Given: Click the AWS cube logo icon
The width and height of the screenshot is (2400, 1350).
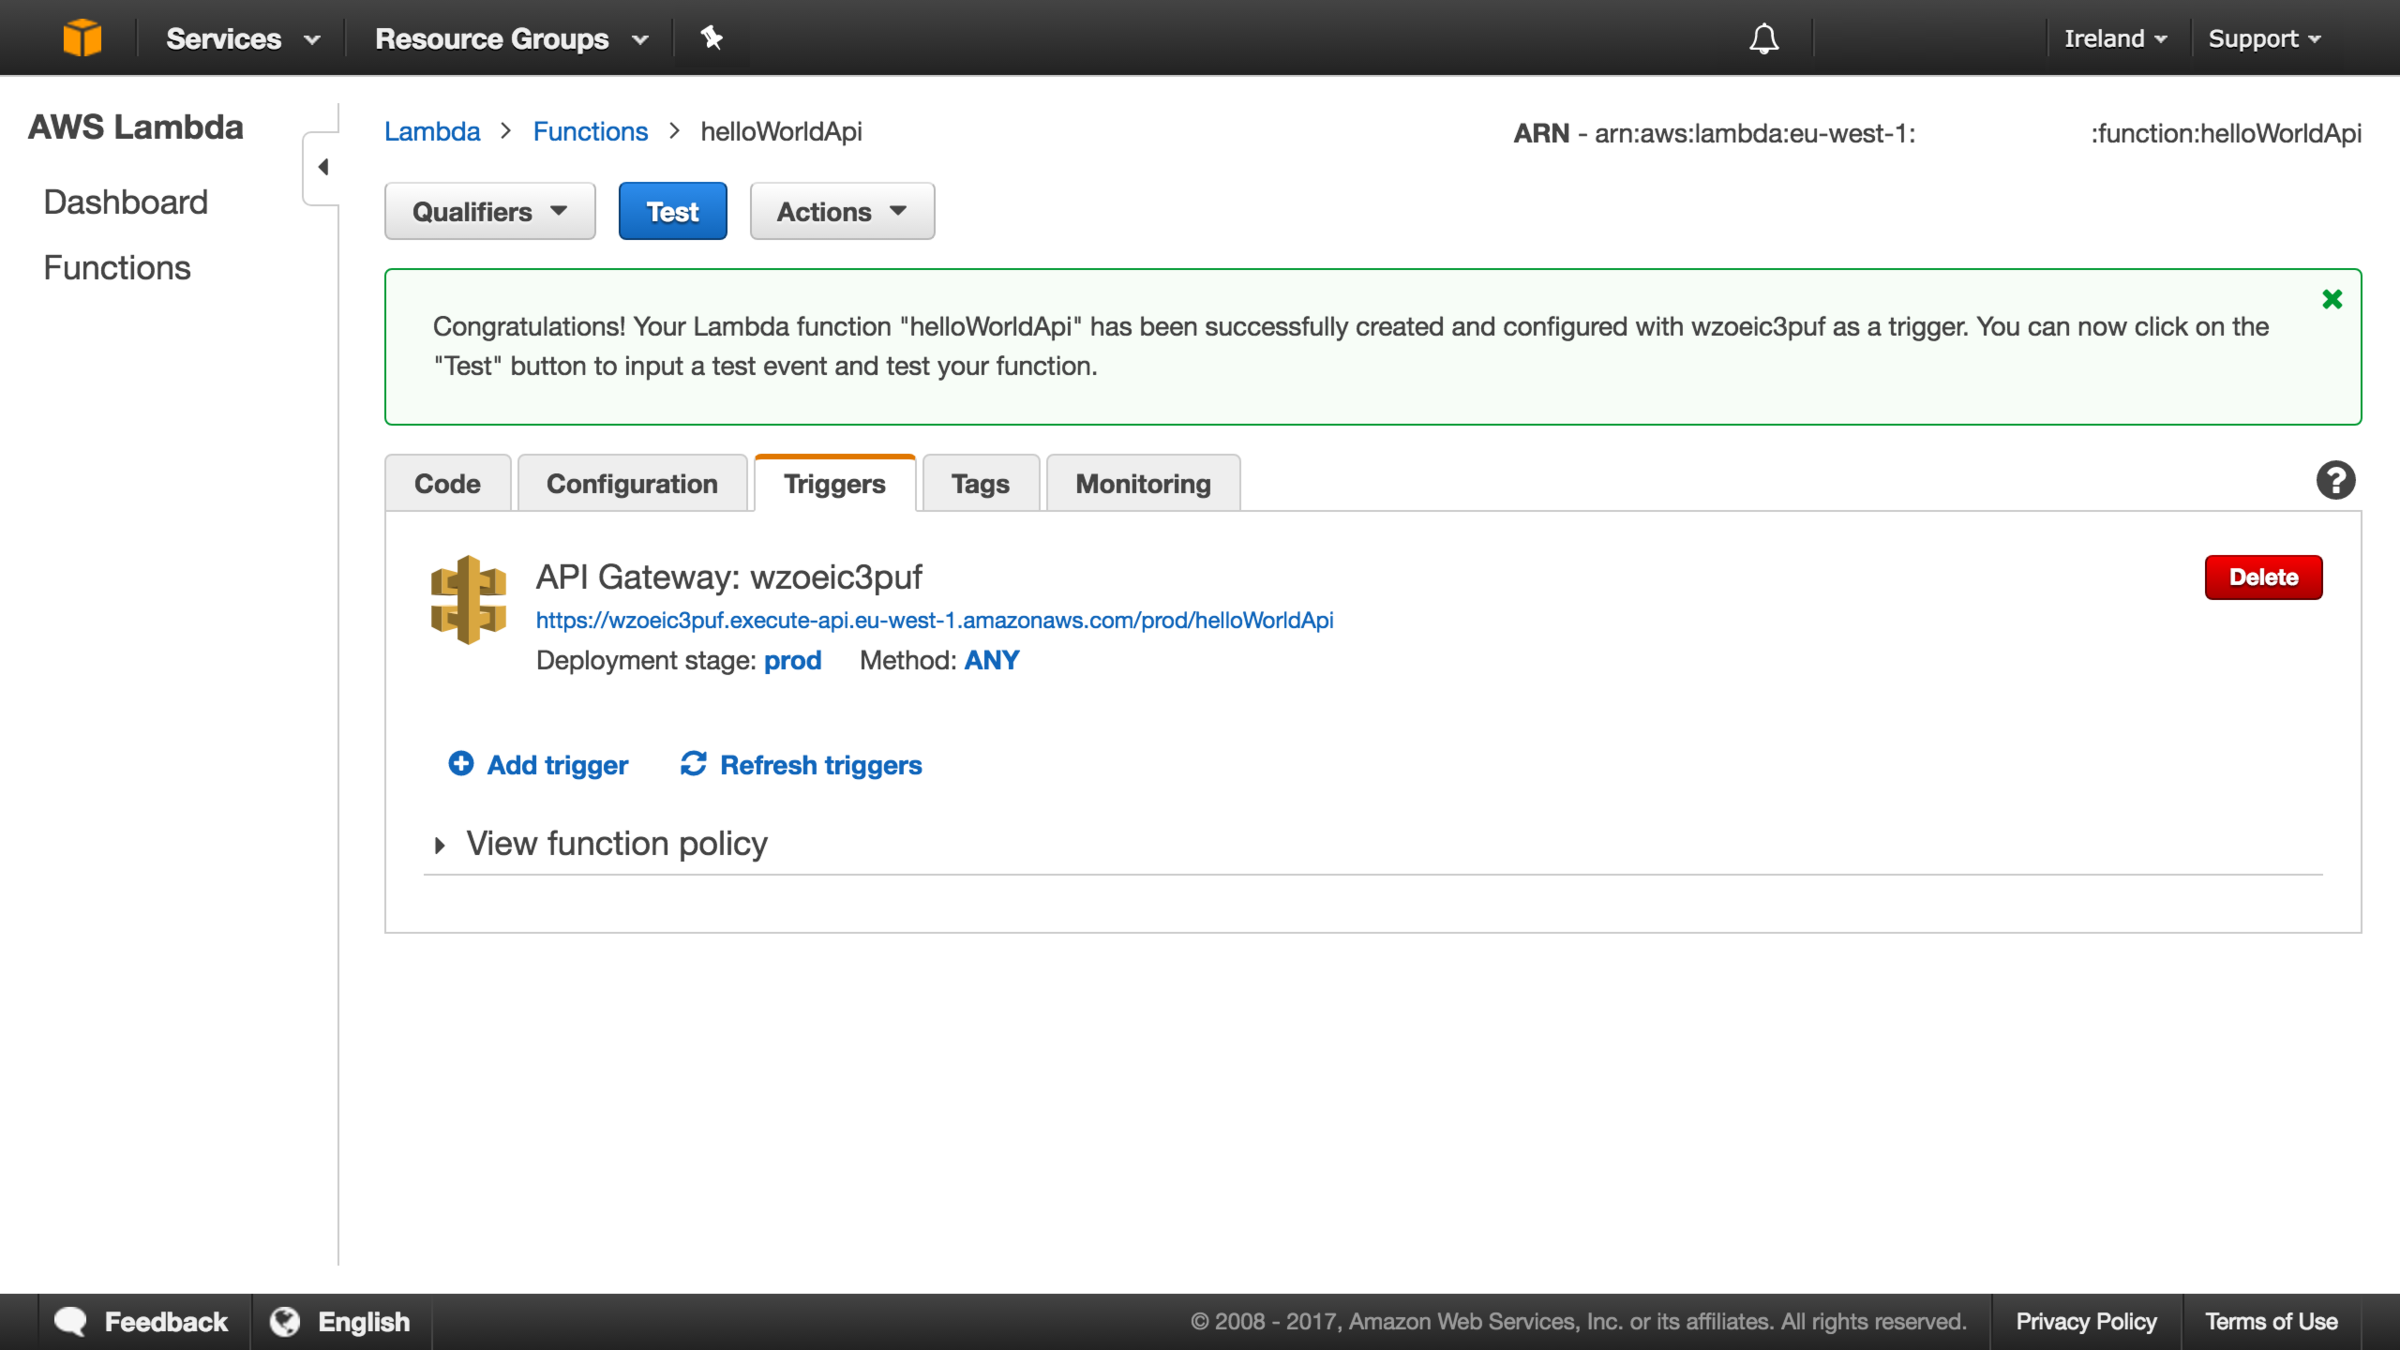Looking at the screenshot, I should coord(82,38).
